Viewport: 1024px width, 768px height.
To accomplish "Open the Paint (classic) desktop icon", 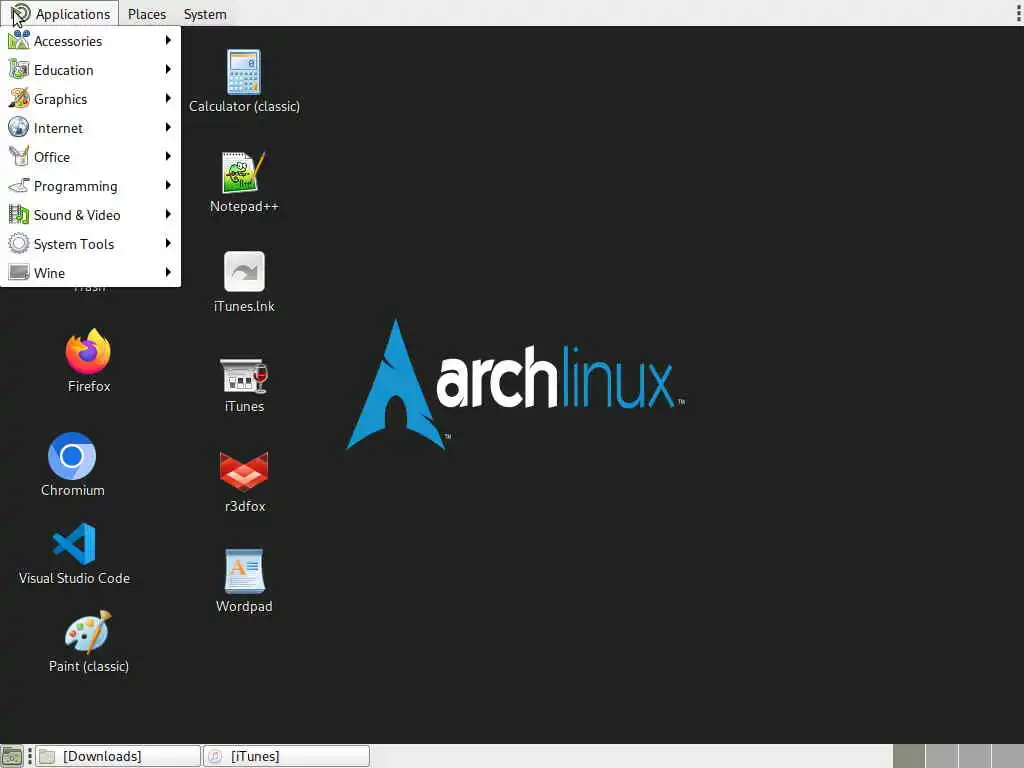I will click(88, 632).
